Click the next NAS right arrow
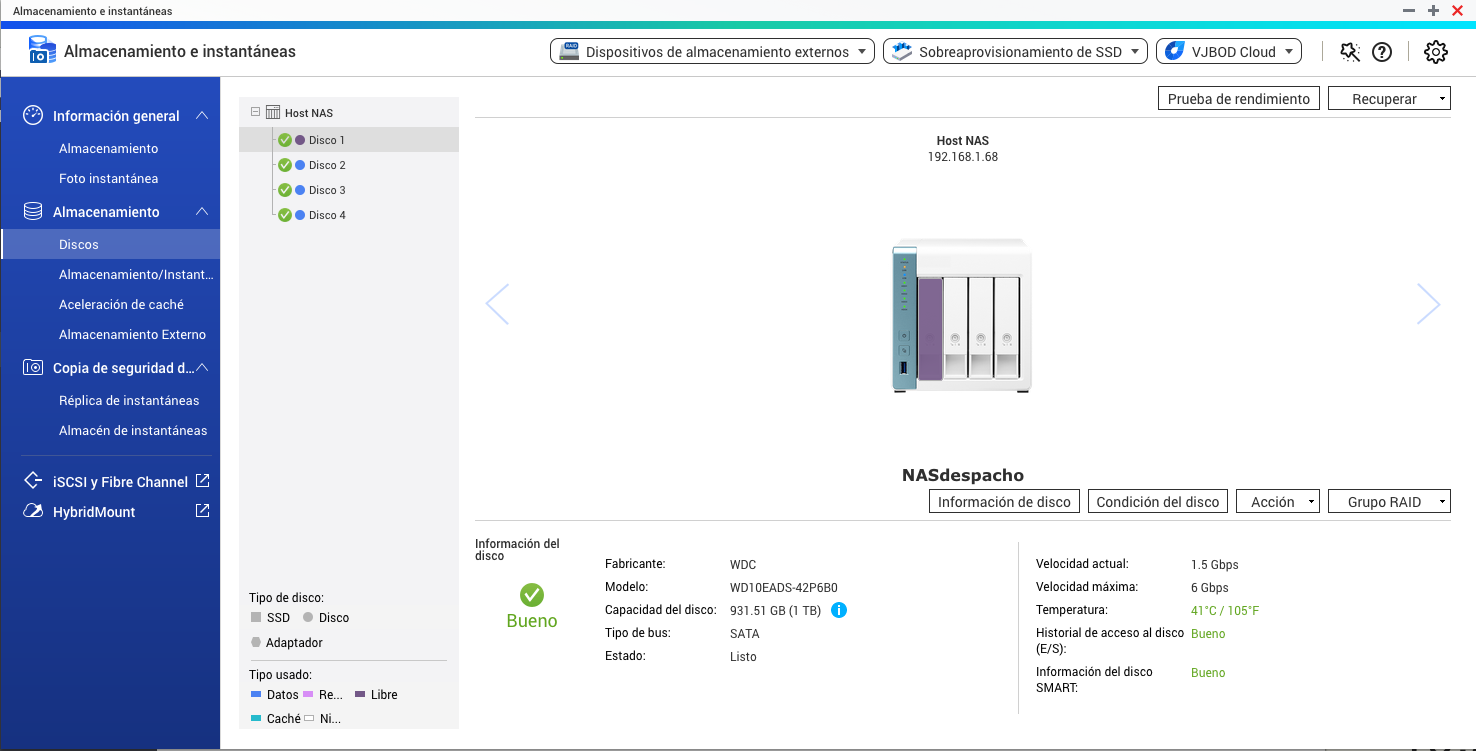The height and width of the screenshot is (751, 1476). pos(1428,304)
